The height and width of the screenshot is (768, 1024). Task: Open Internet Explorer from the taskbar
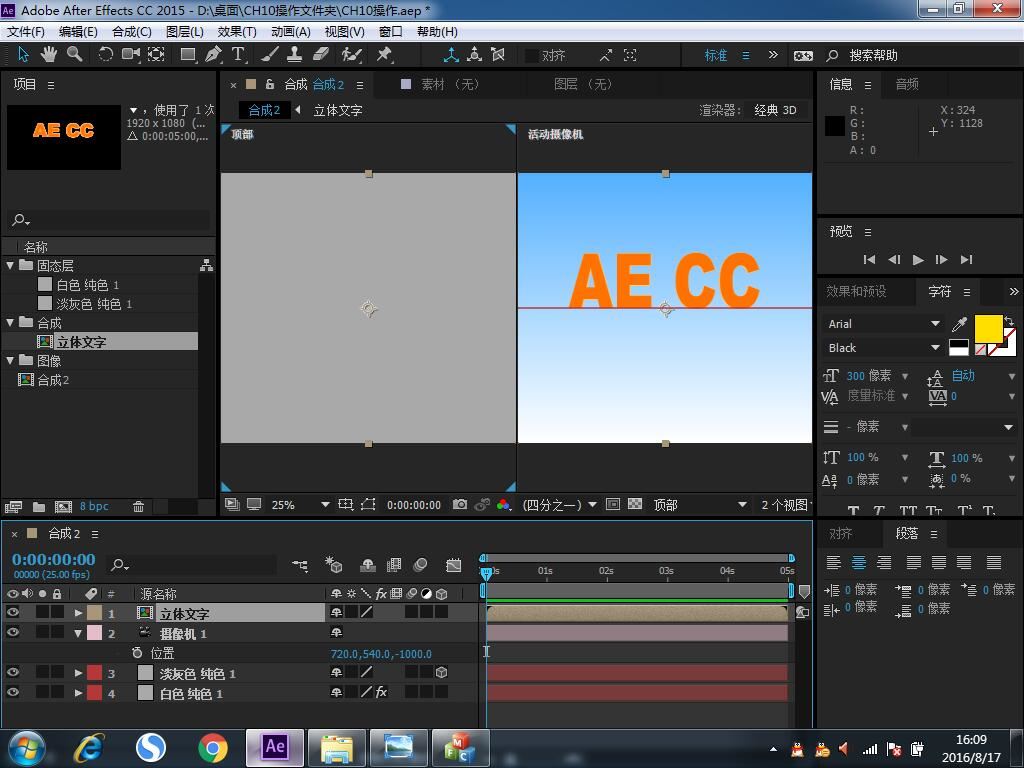click(x=89, y=748)
